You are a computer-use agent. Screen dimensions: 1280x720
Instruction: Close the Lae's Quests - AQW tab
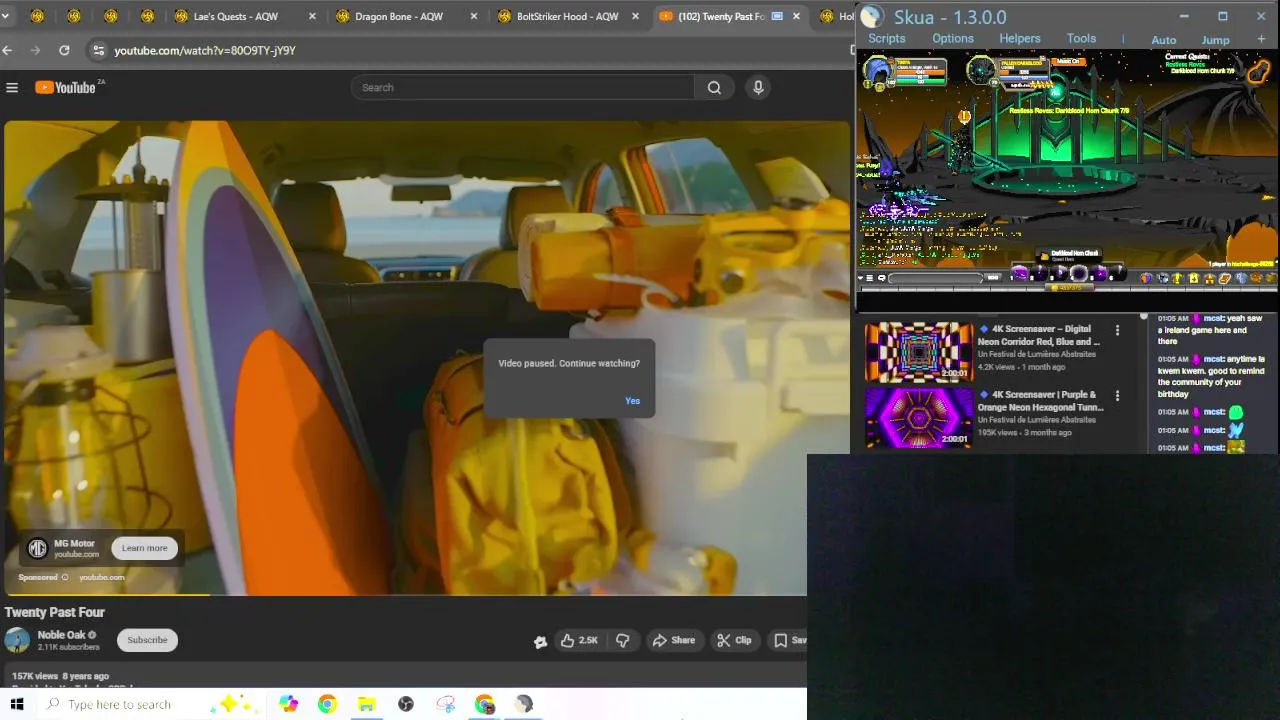312,17
